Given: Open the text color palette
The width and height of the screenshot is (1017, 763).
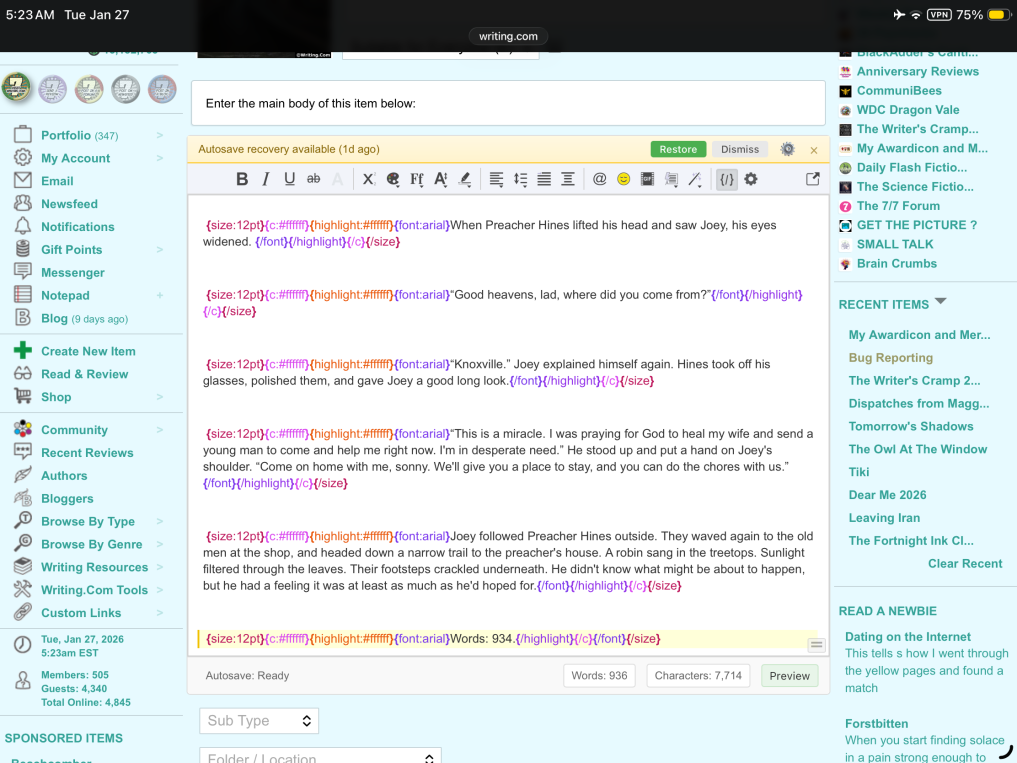Looking at the screenshot, I should (392, 179).
